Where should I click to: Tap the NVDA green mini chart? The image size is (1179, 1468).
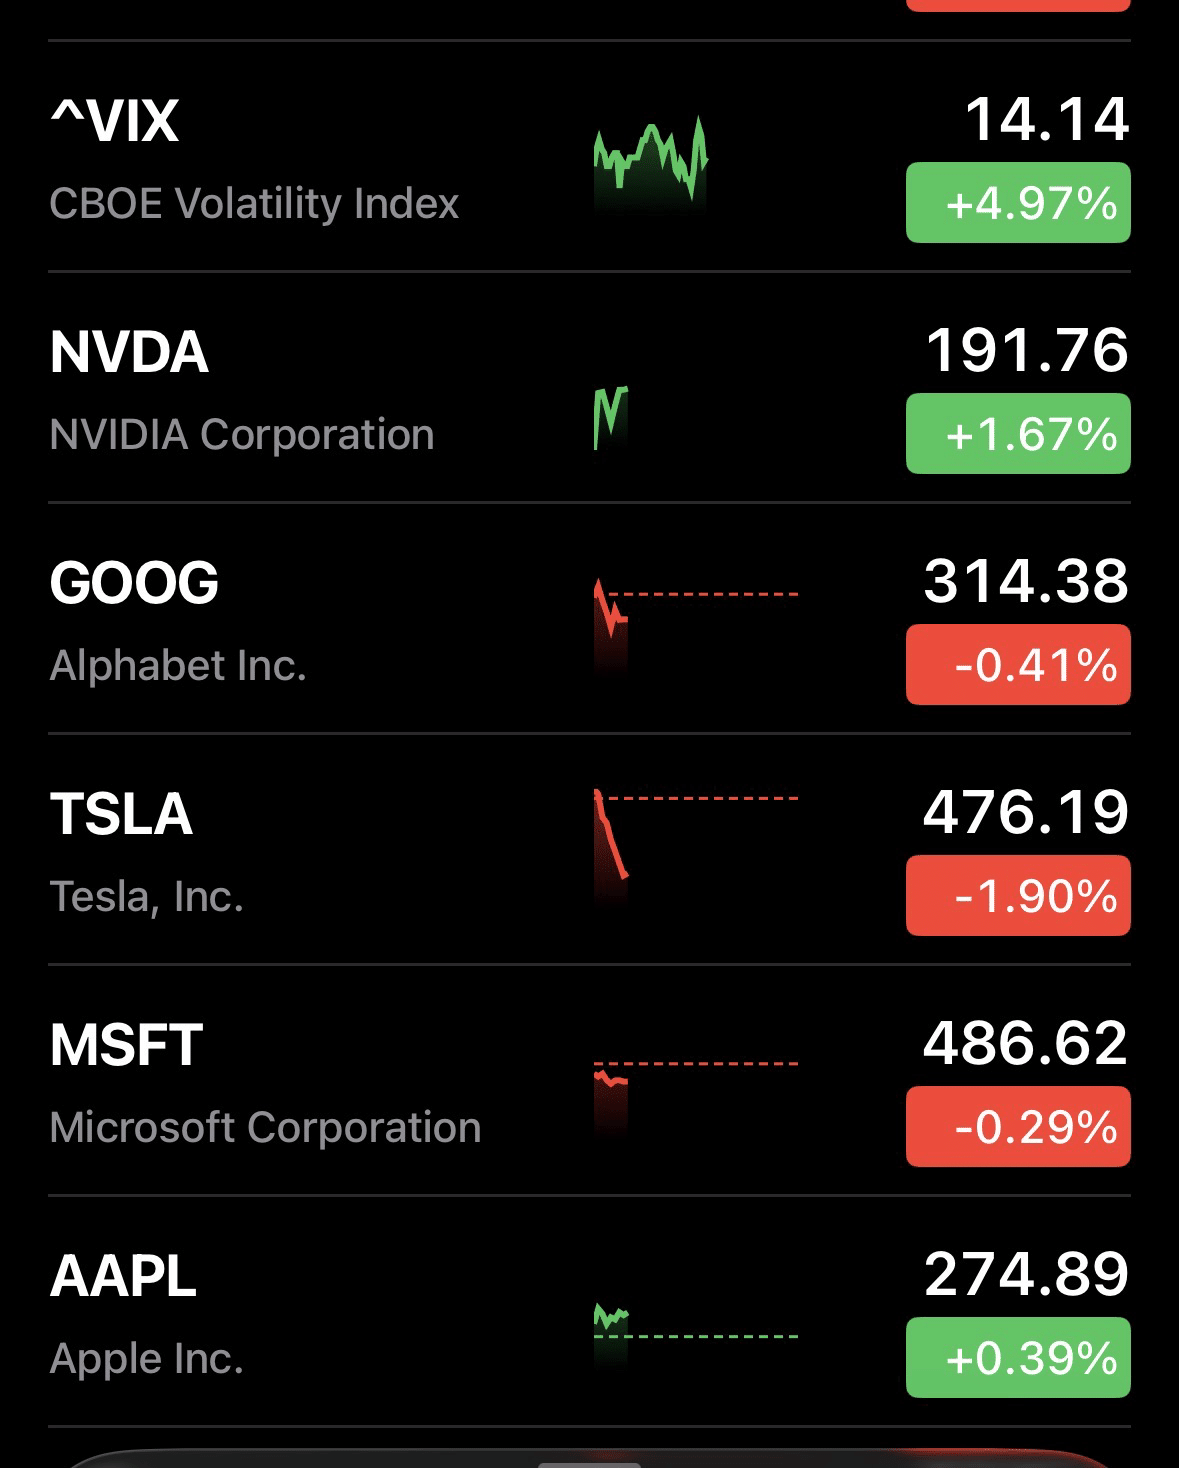(610, 417)
